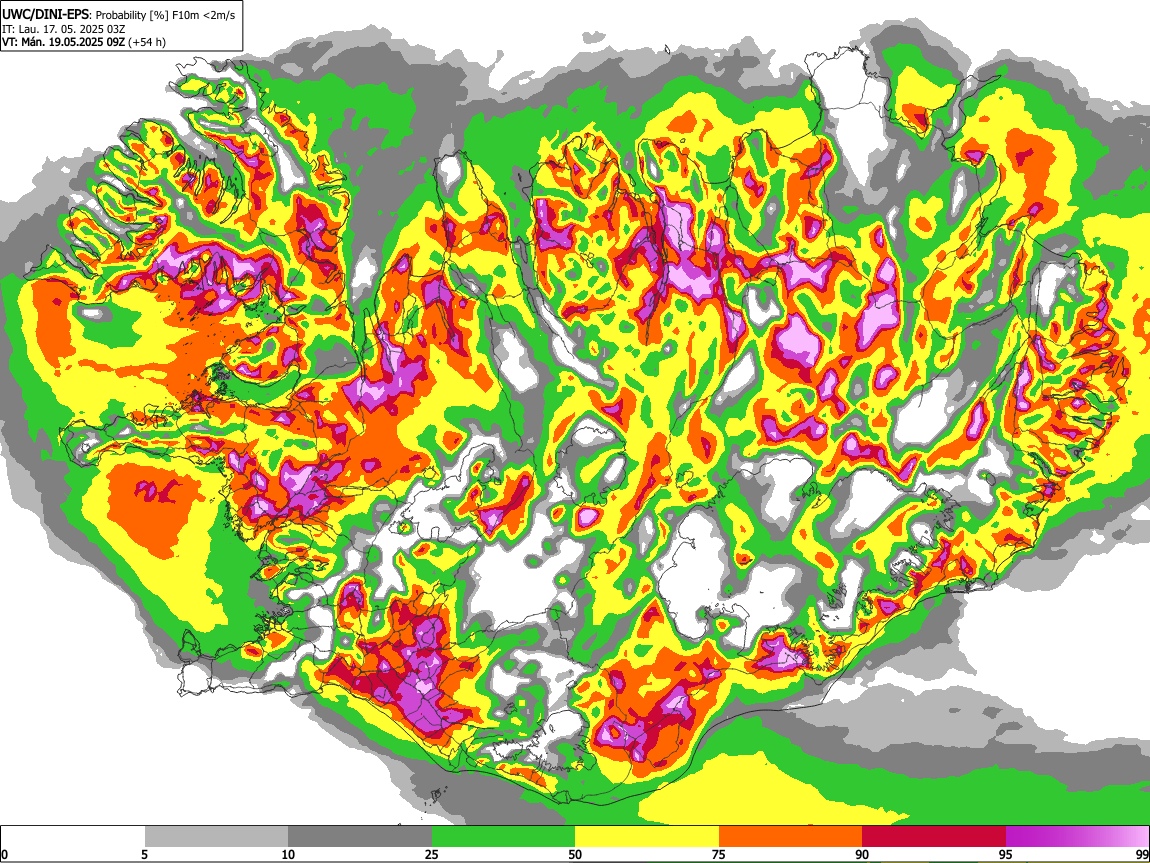The height and width of the screenshot is (863, 1150).
Task: Click the light gray 5–10% legend swatch
Action: click(x=216, y=837)
